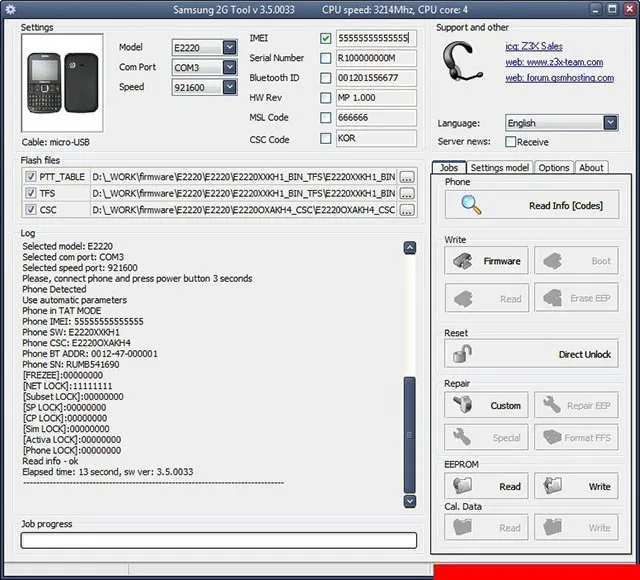Screen dimensions: 640x580
Task: Switch to the Settings model tab
Action: coord(499,168)
